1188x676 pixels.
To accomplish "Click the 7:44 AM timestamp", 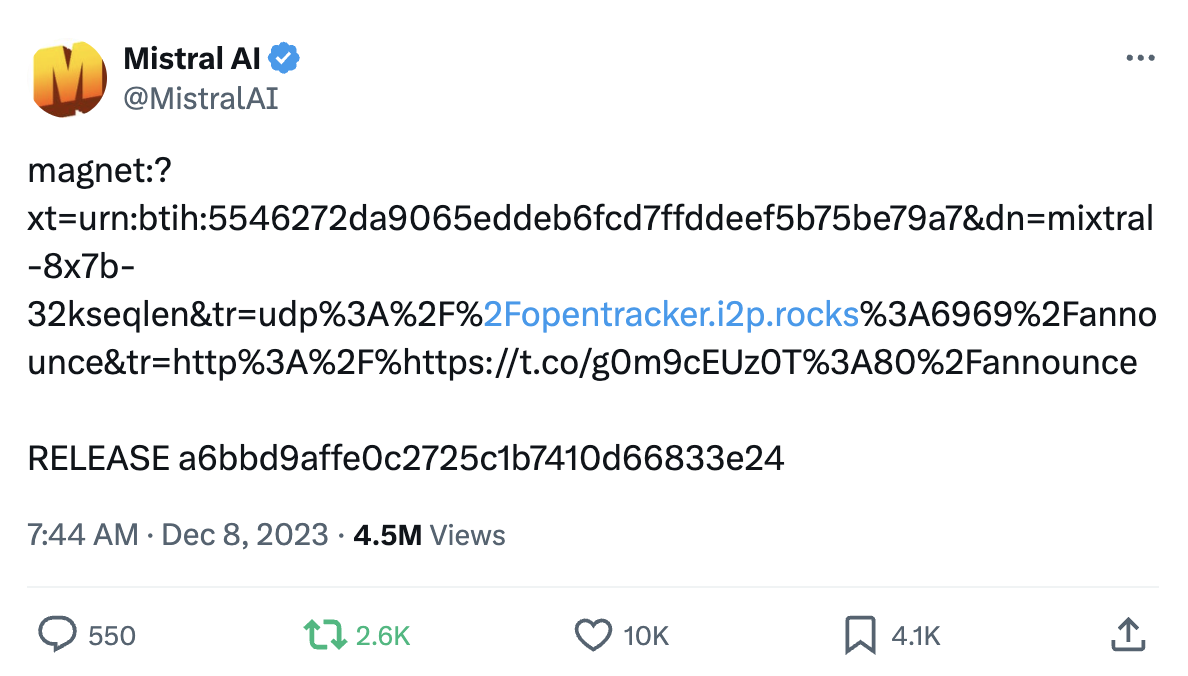I will [x=83, y=535].
